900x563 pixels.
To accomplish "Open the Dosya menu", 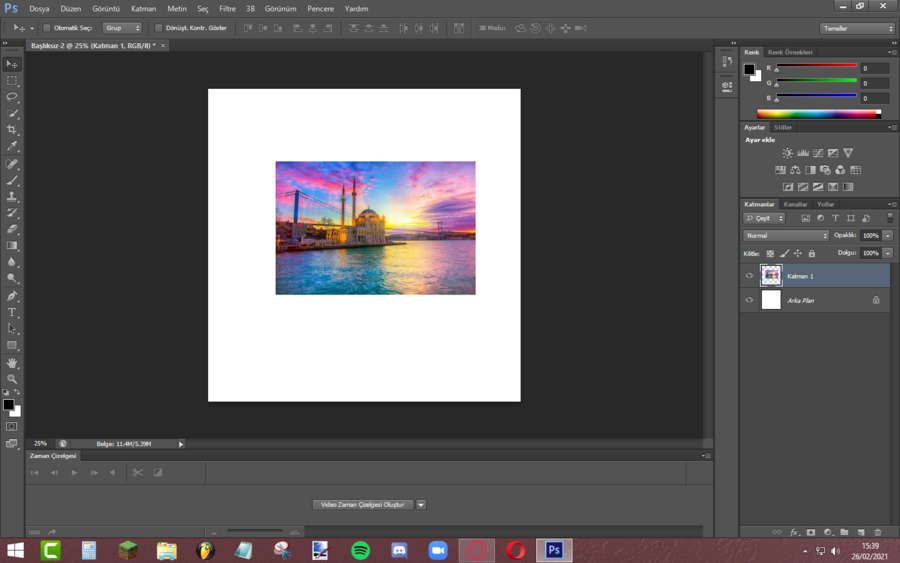I will tap(39, 9).
